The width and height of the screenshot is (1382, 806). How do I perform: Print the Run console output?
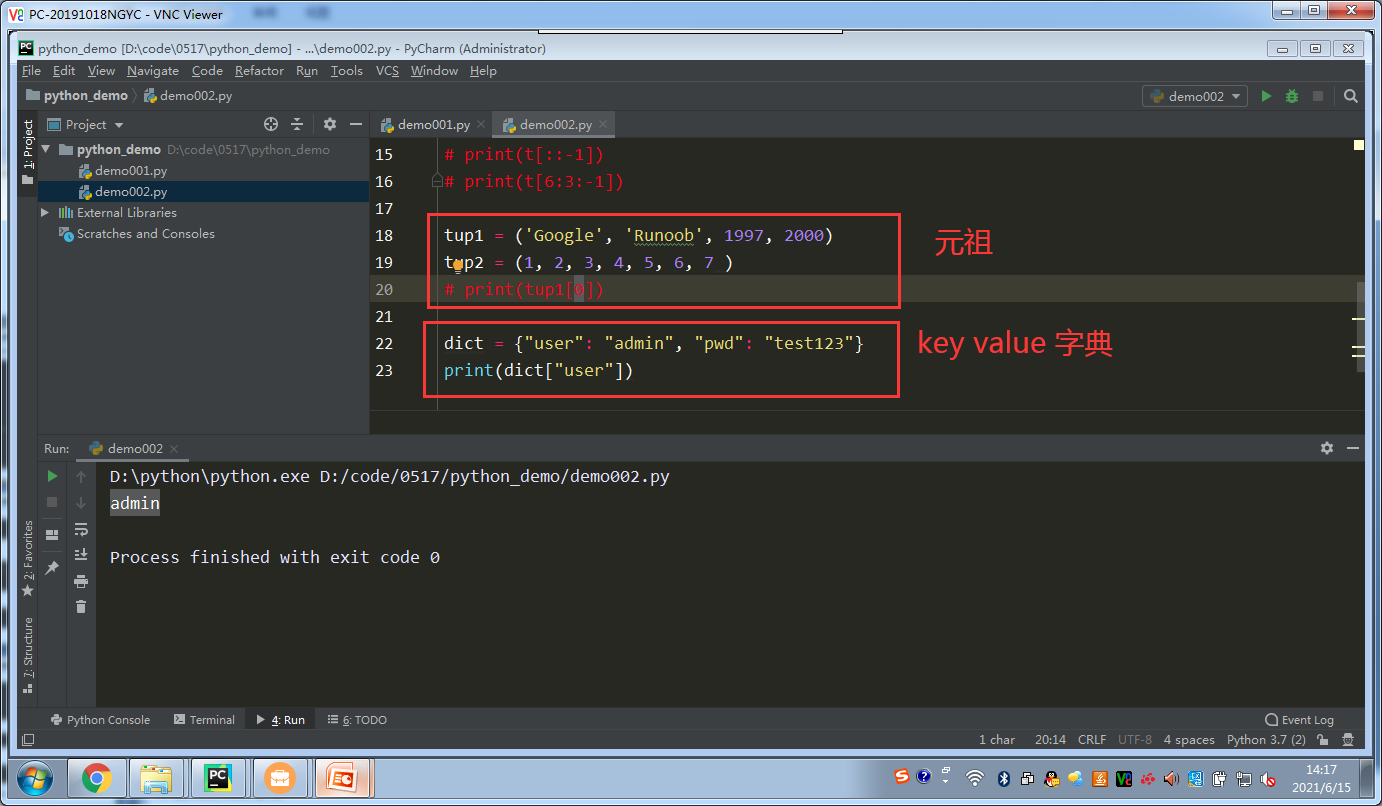click(81, 581)
